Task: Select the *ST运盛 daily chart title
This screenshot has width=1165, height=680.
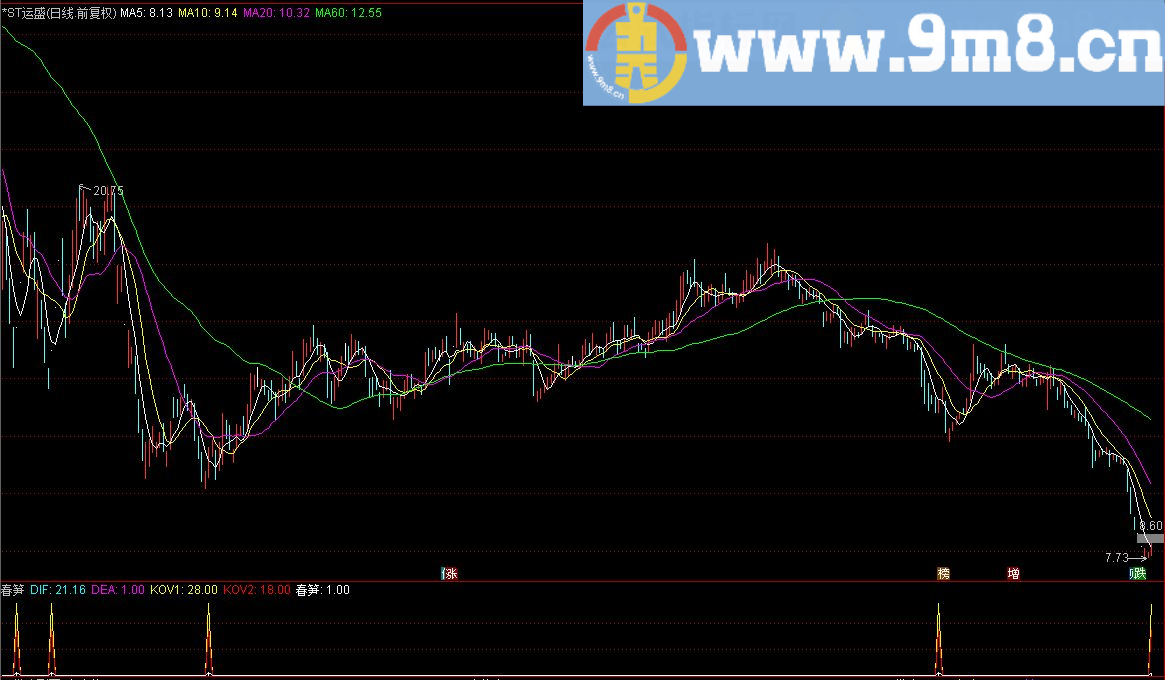Action: click(59, 13)
